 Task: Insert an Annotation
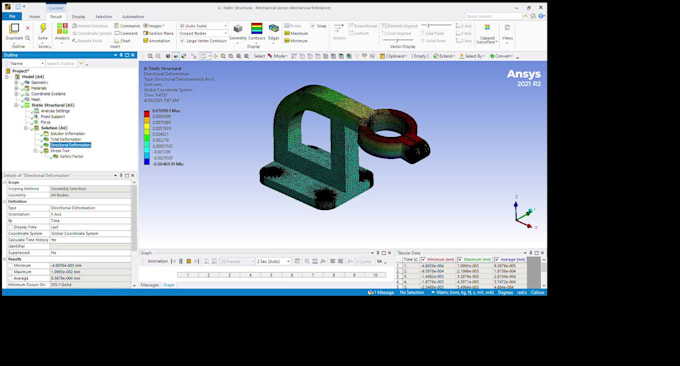coord(157,41)
